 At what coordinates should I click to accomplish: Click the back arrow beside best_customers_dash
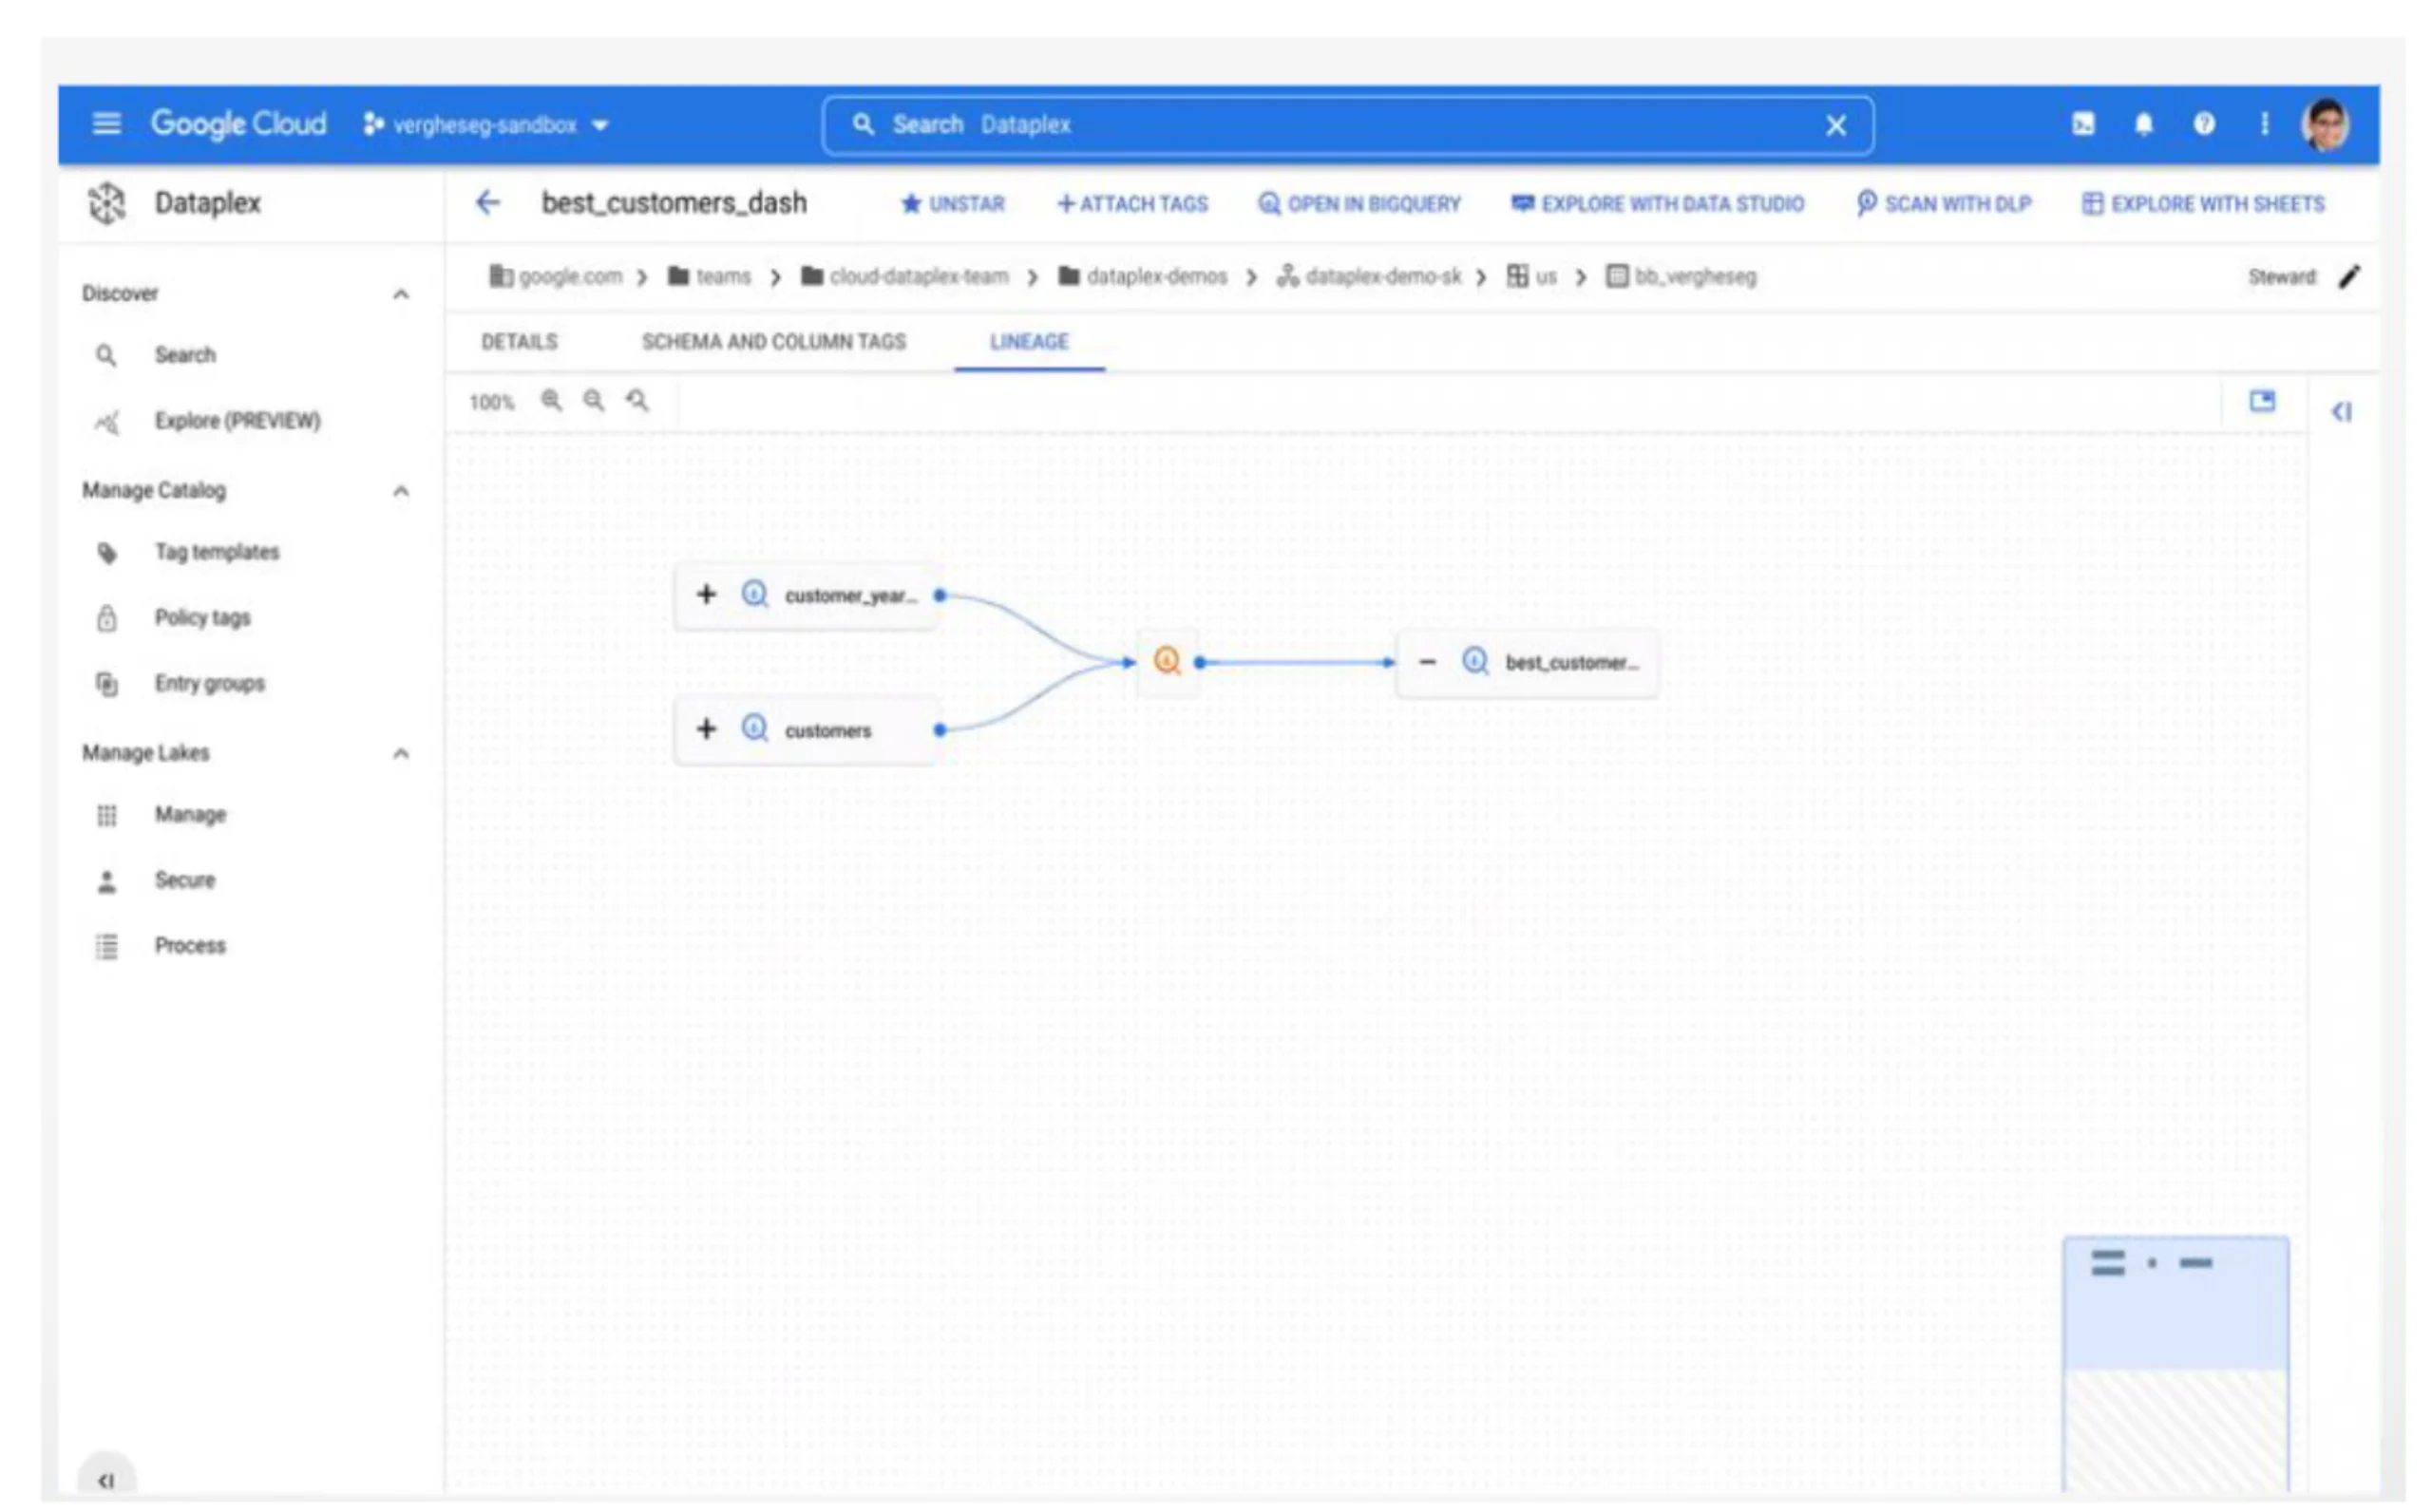pos(487,203)
